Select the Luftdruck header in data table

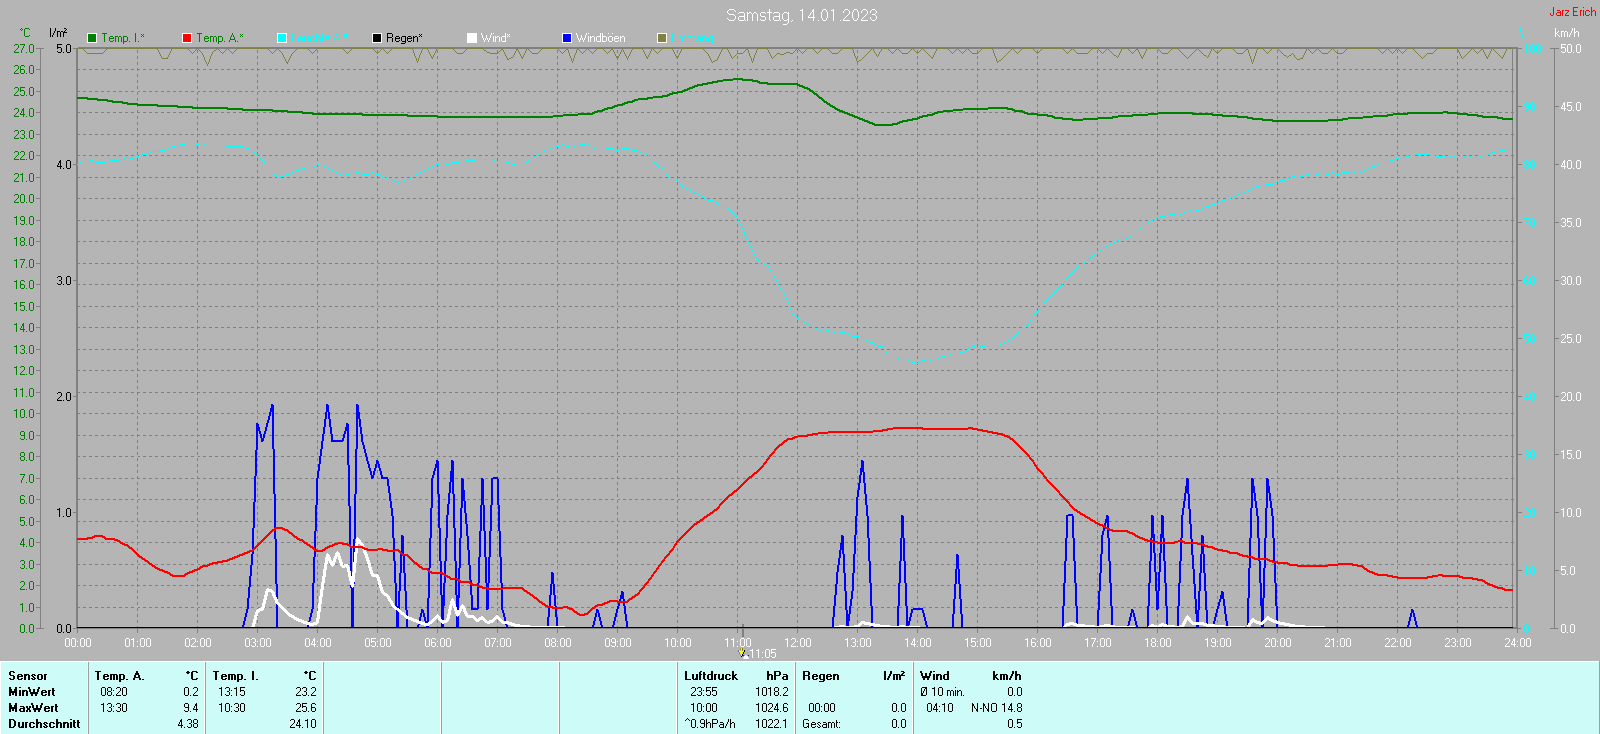[x=711, y=676]
